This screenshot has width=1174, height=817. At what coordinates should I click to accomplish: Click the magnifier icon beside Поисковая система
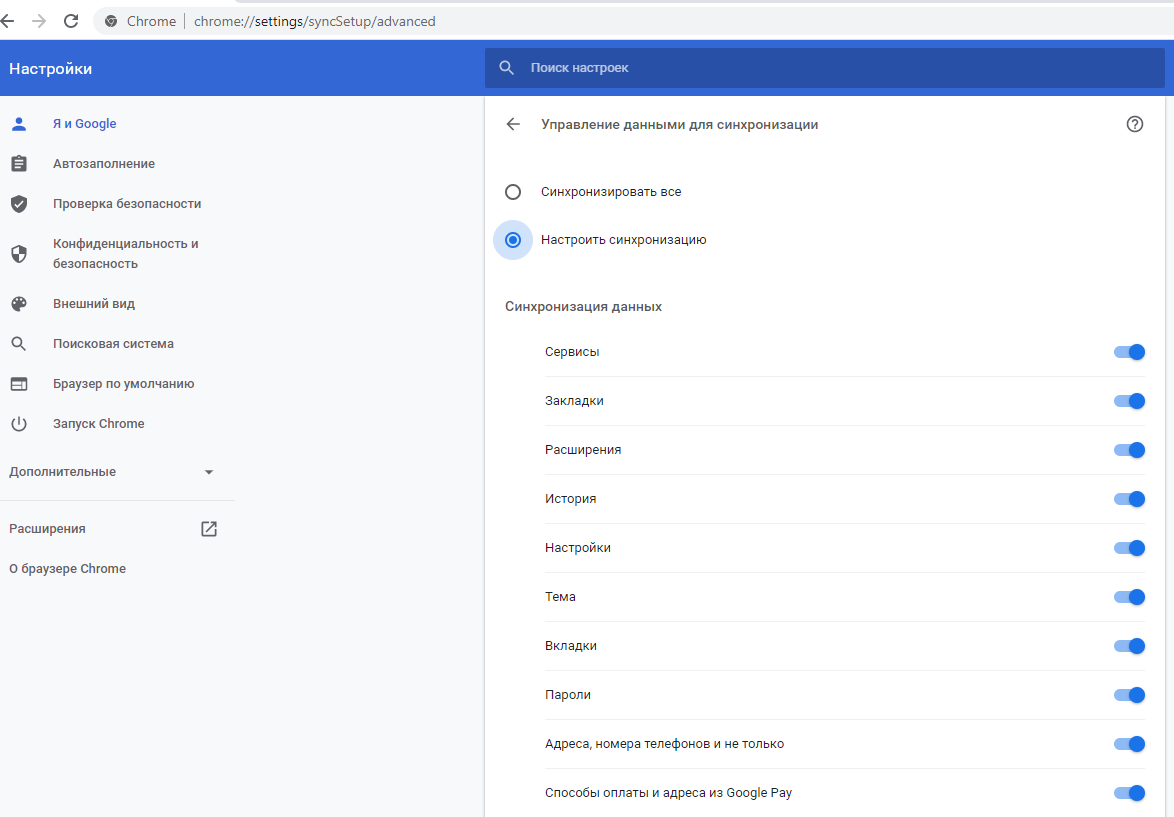pyautogui.click(x=18, y=344)
